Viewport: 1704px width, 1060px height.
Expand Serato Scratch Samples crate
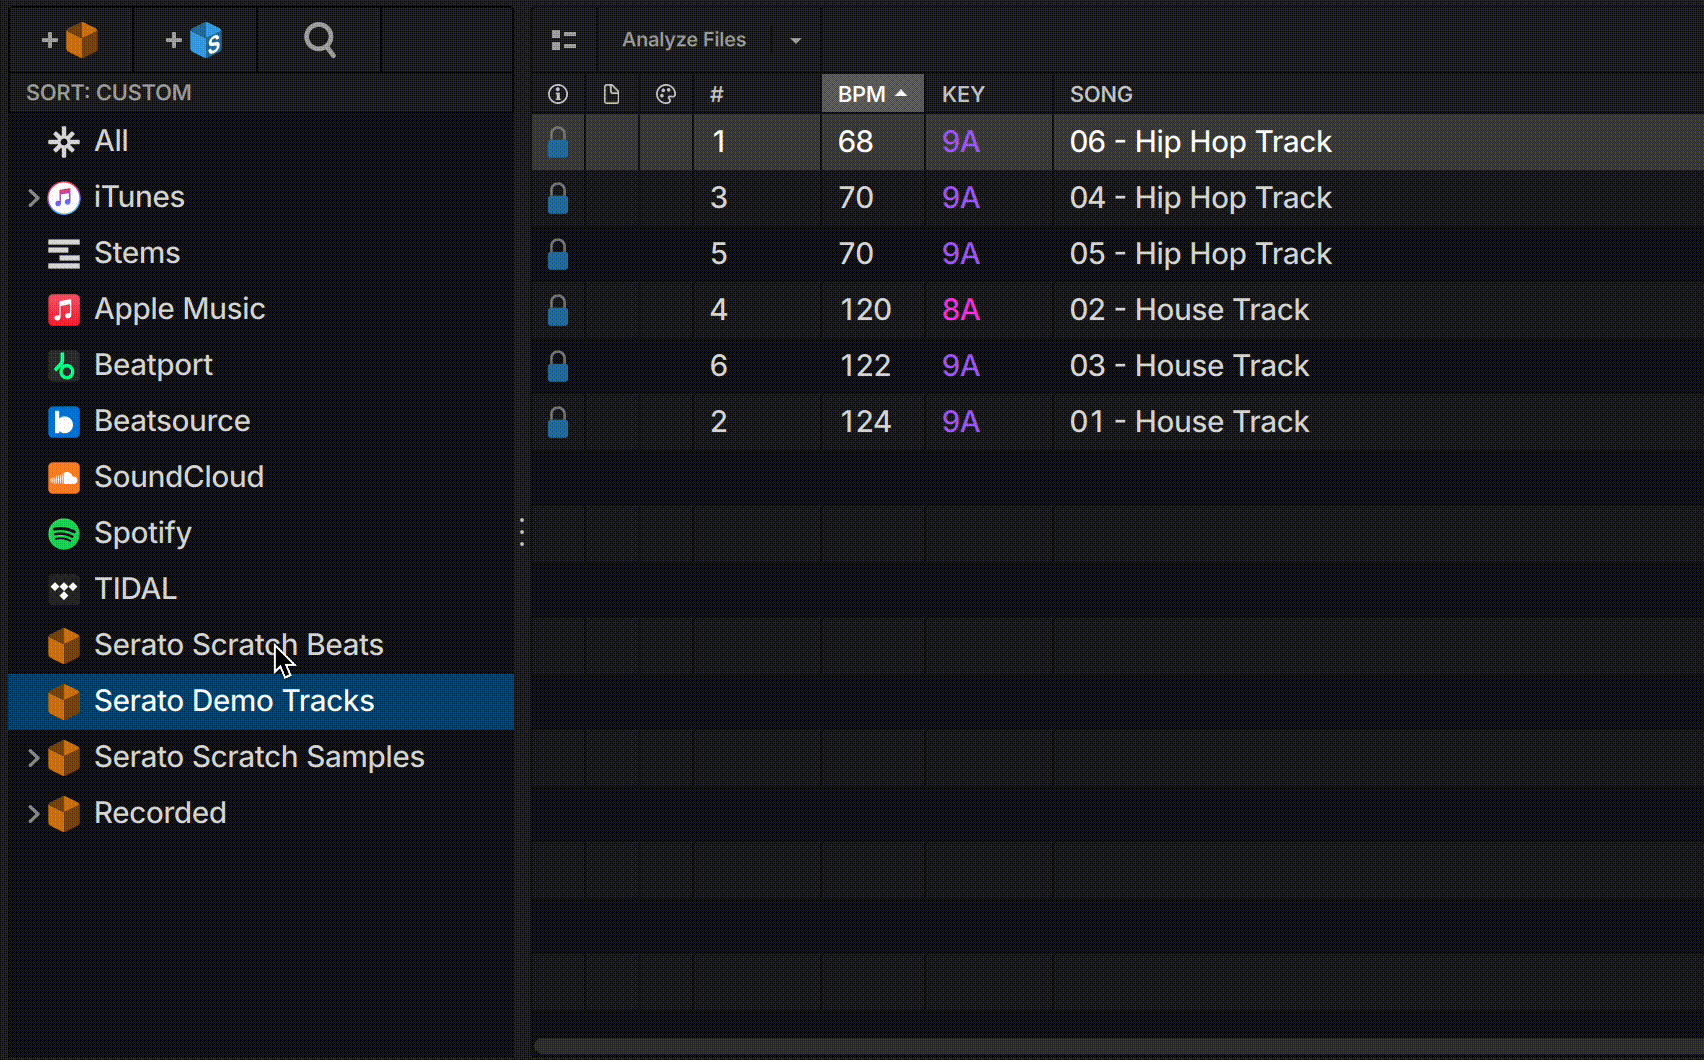coord(33,758)
